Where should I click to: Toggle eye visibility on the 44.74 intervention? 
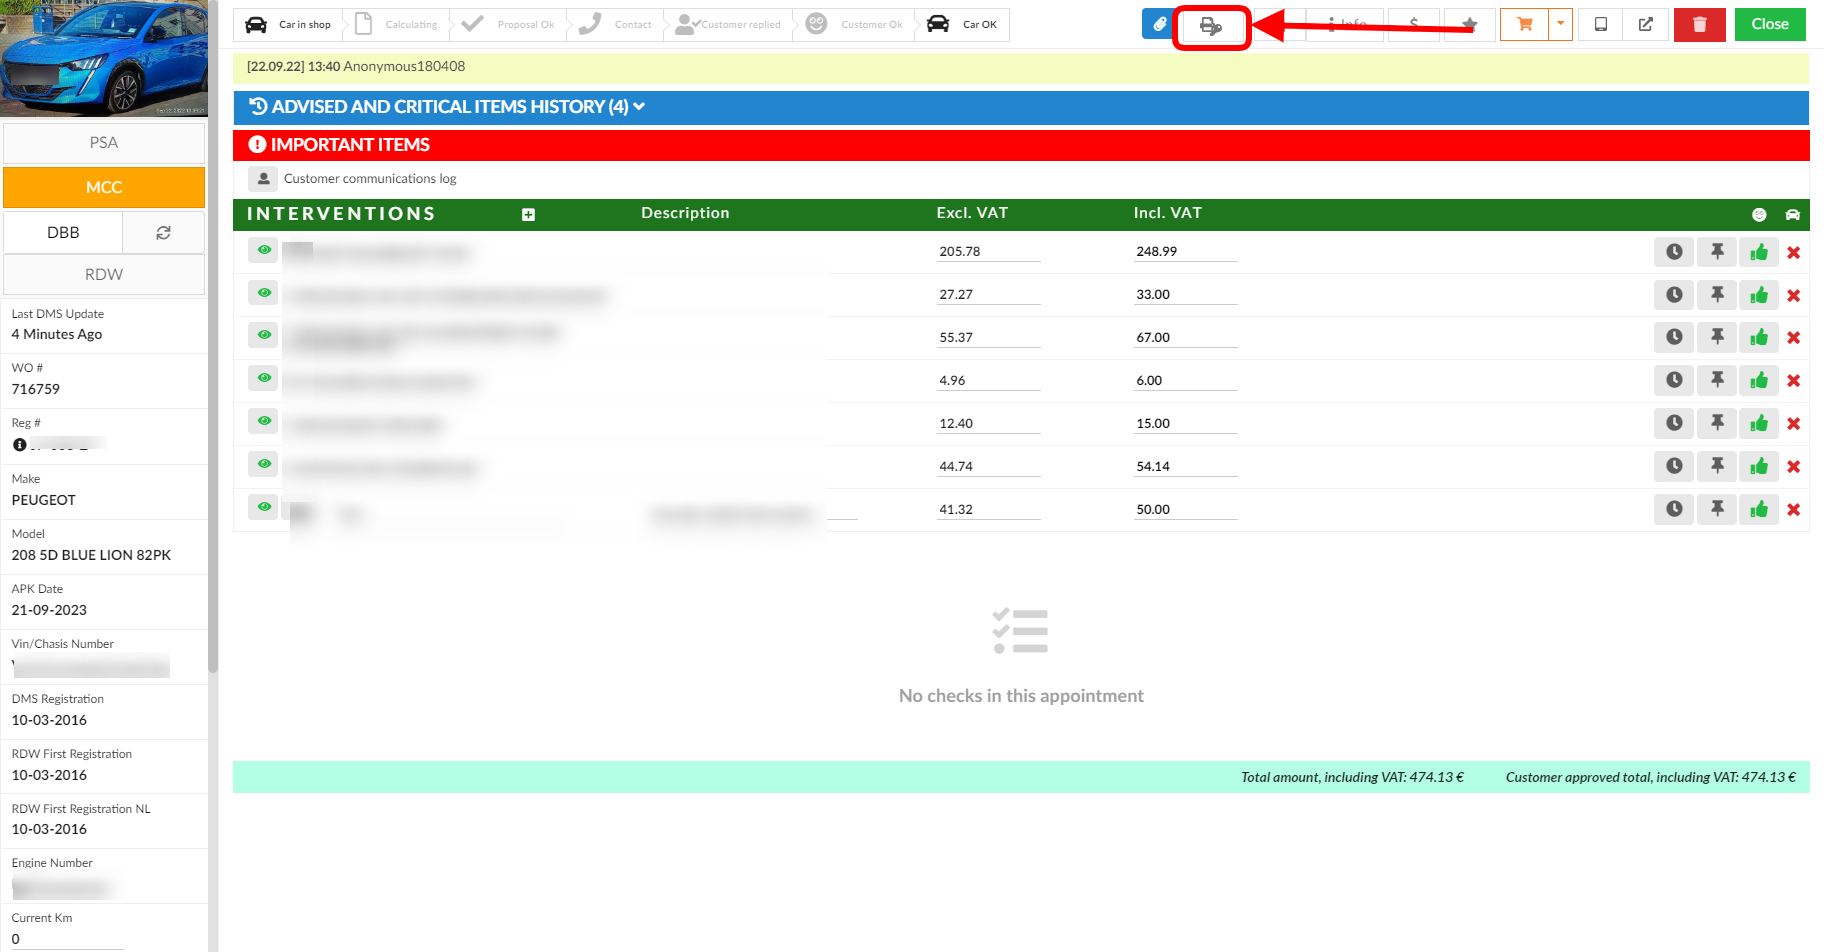[x=264, y=464]
